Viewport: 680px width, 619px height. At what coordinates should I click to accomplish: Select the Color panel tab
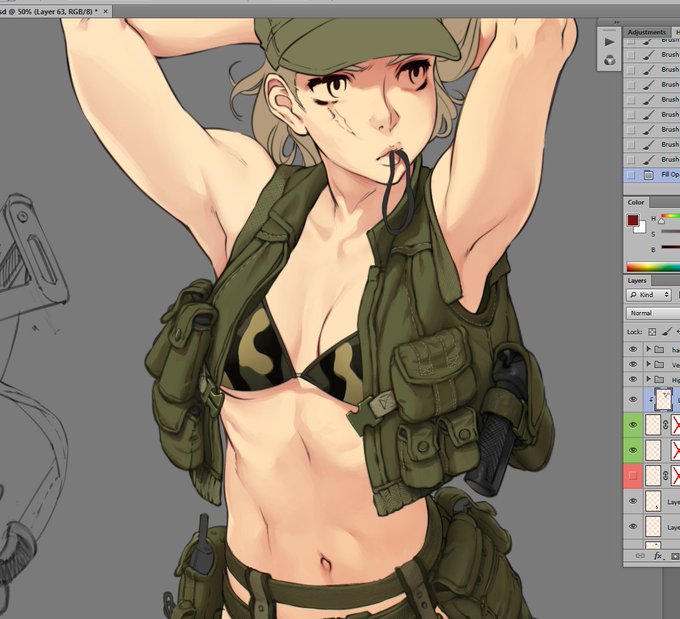click(635, 203)
